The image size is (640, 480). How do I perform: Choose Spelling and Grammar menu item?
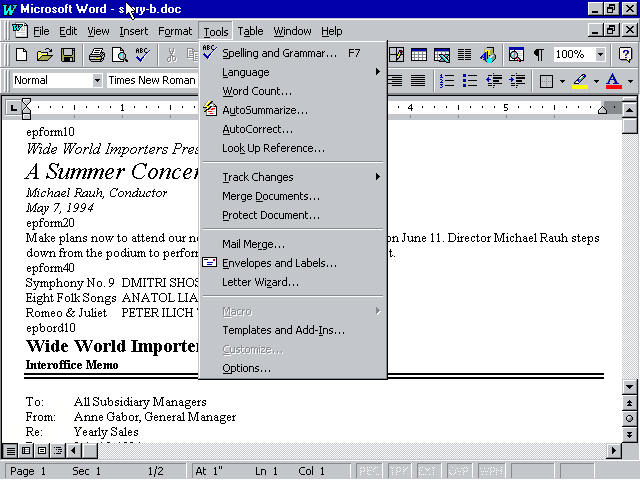pos(293,53)
